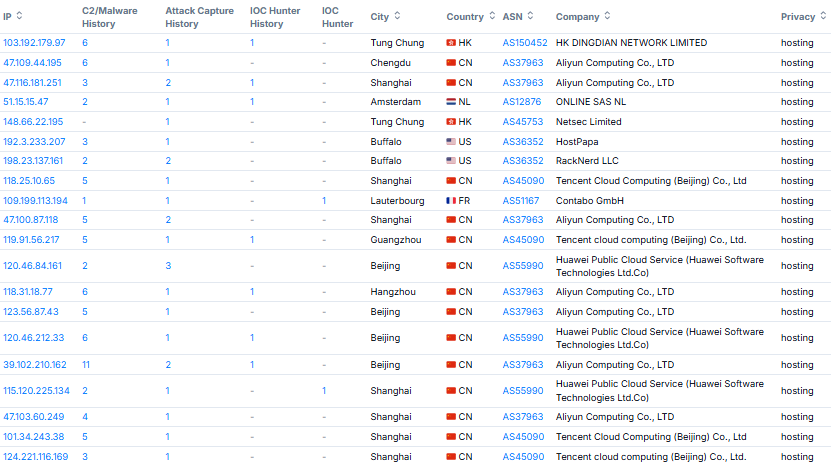
Task: Open AS36352 link in HostPapa row
Action: click(x=523, y=142)
